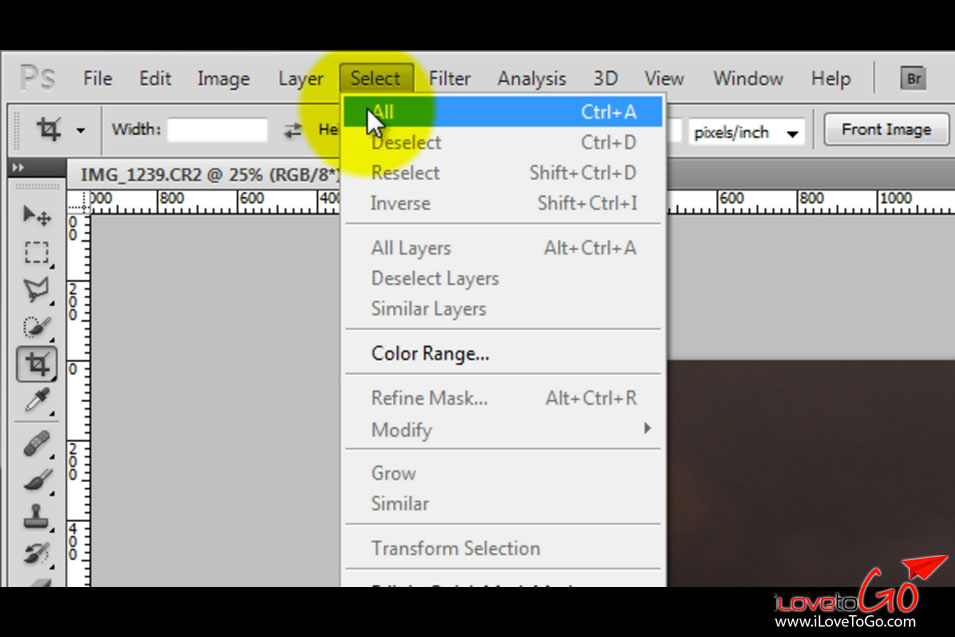This screenshot has width=955, height=637.
Task: Select the Polygonal Lasso tool
Action: [x=37, y=290]
